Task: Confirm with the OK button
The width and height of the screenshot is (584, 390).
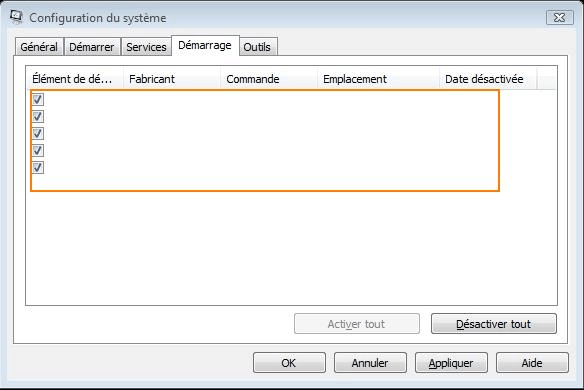Action: tap(289, 363)
